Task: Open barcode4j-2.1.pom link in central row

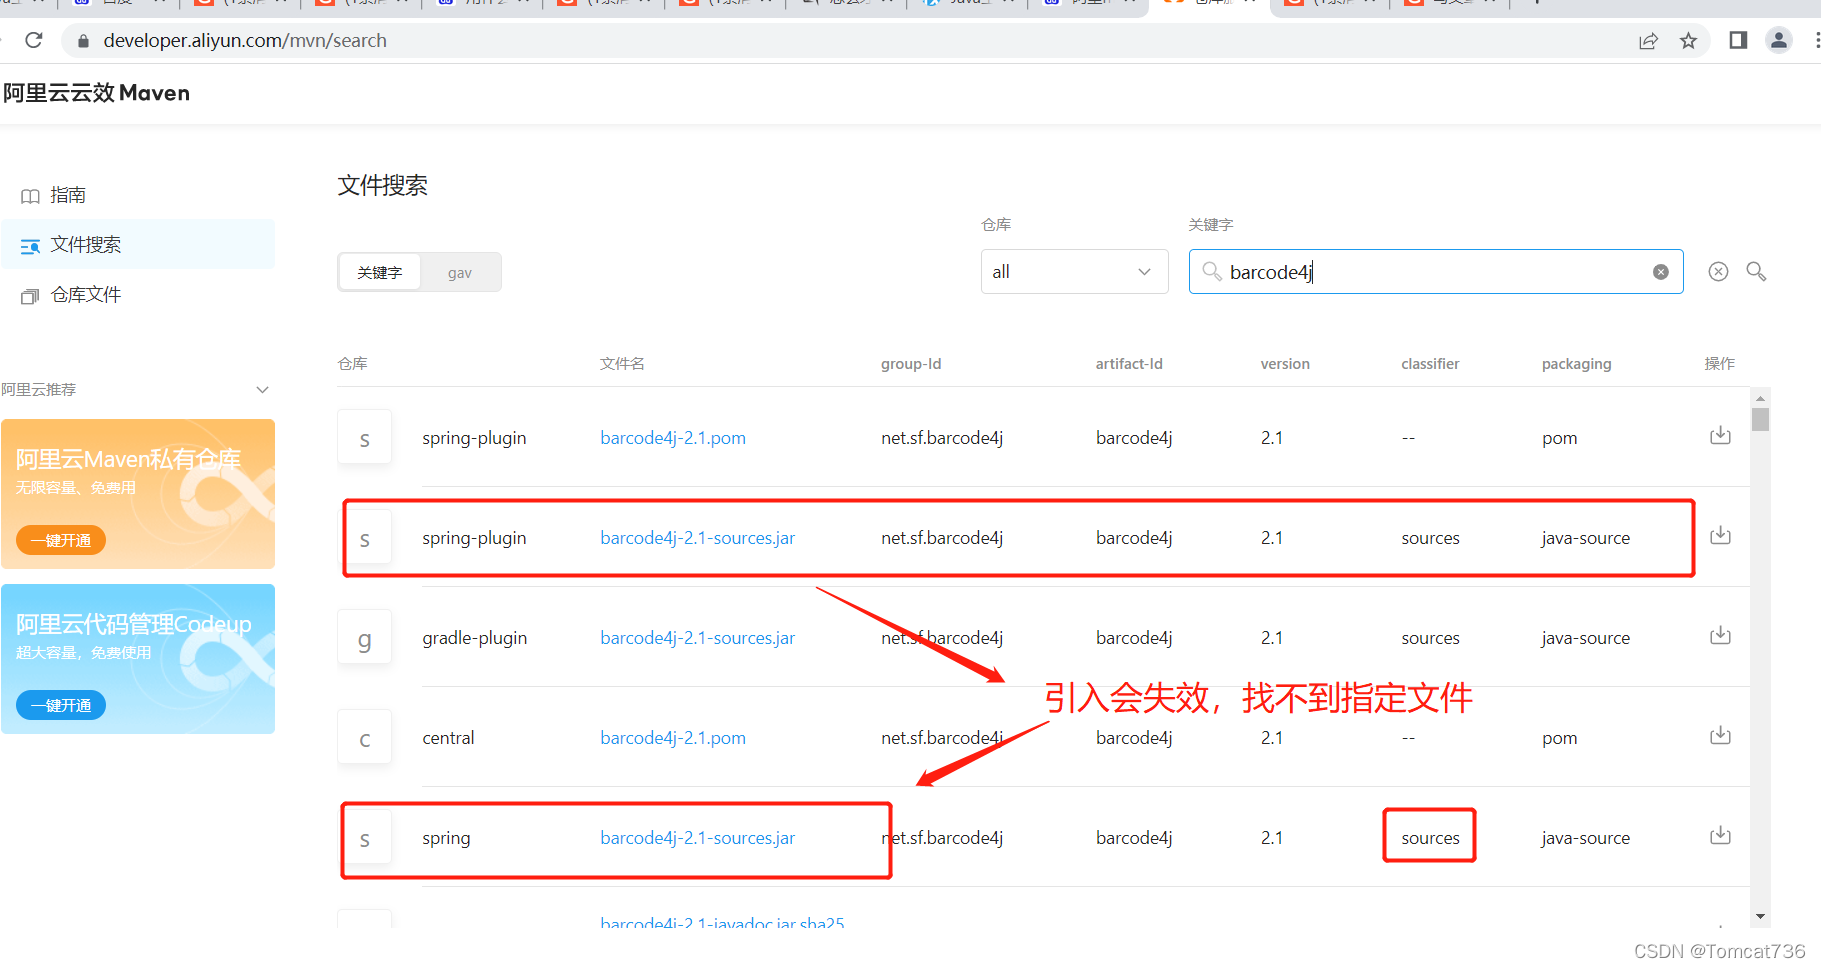Action: [672, 737]
